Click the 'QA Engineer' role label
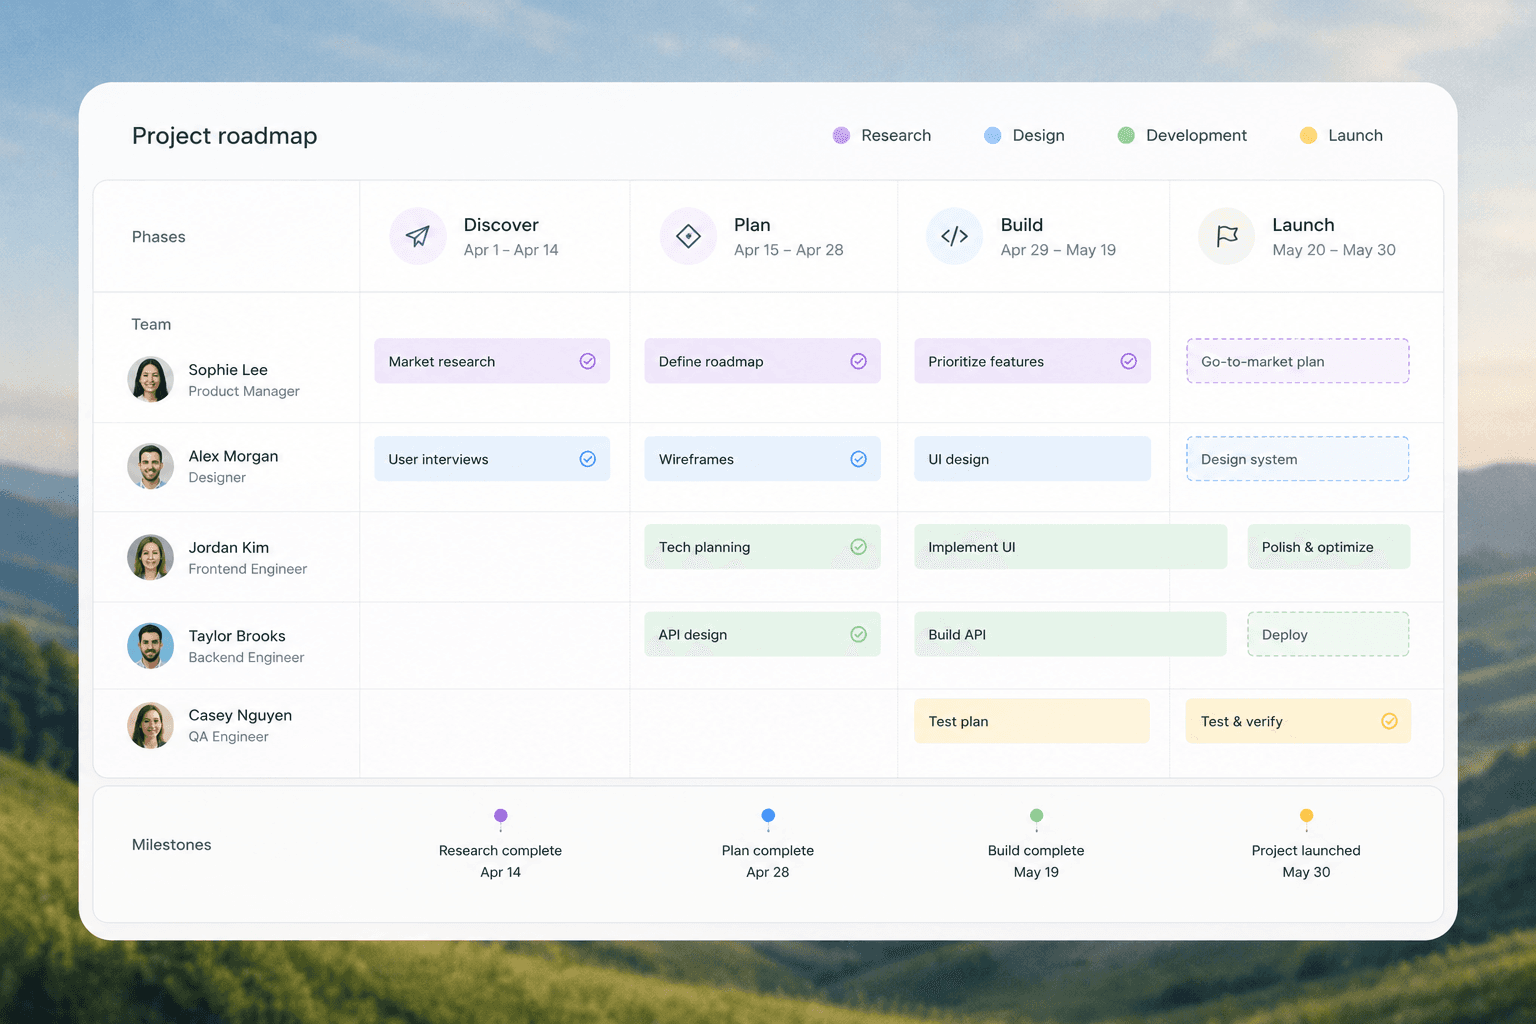This screenshot has height=1024, width=1536. click(x=229, y=737)
